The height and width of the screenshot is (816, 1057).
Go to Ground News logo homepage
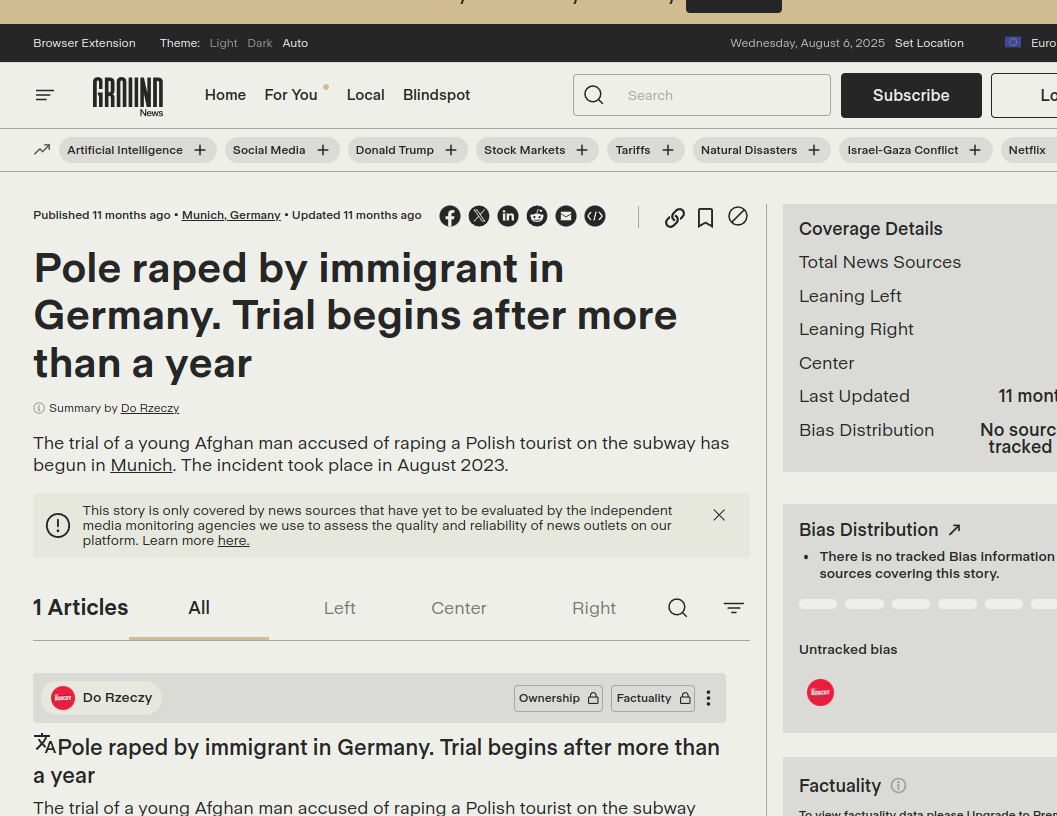[128, 96]
